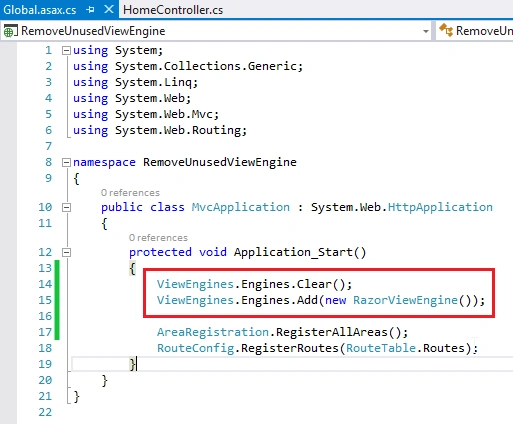
Task: Click AreaRegistration on line 17
Action: 213,332
